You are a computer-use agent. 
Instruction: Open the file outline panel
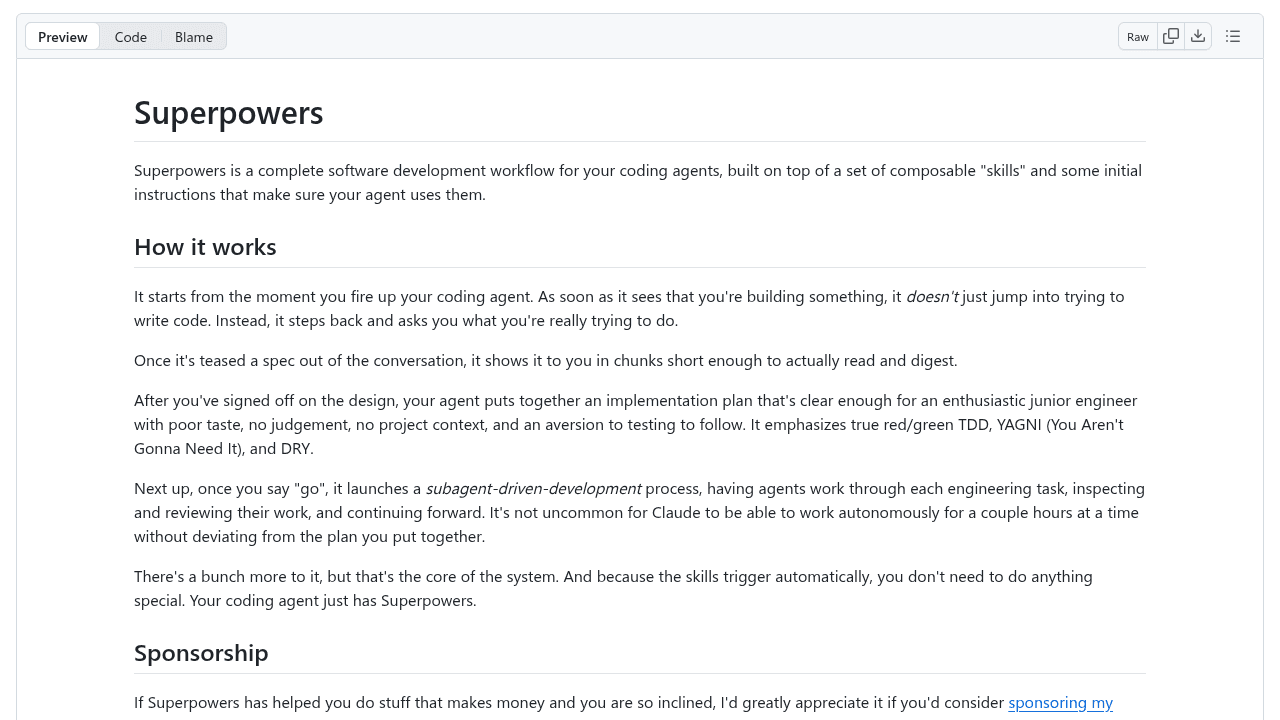1233,36
